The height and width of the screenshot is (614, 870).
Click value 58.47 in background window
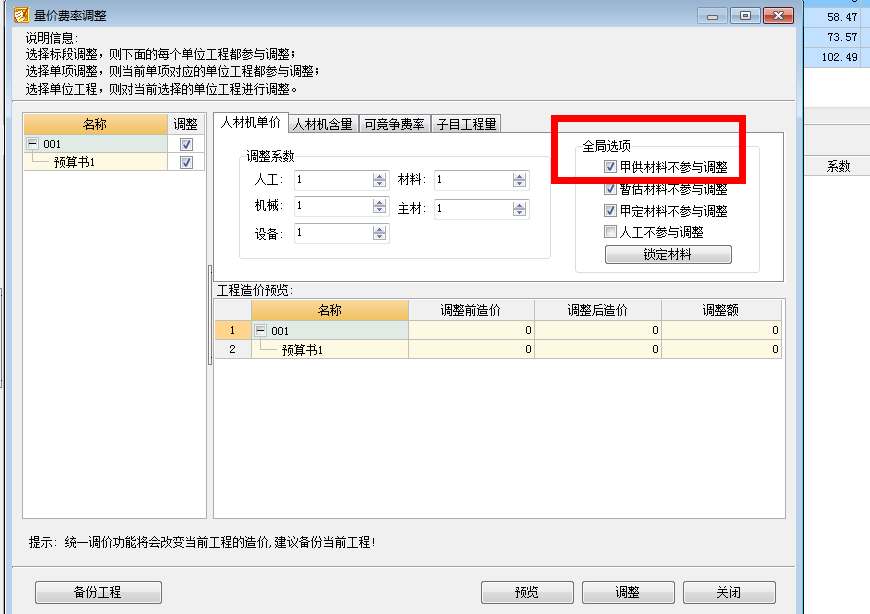tap(842, 17)
